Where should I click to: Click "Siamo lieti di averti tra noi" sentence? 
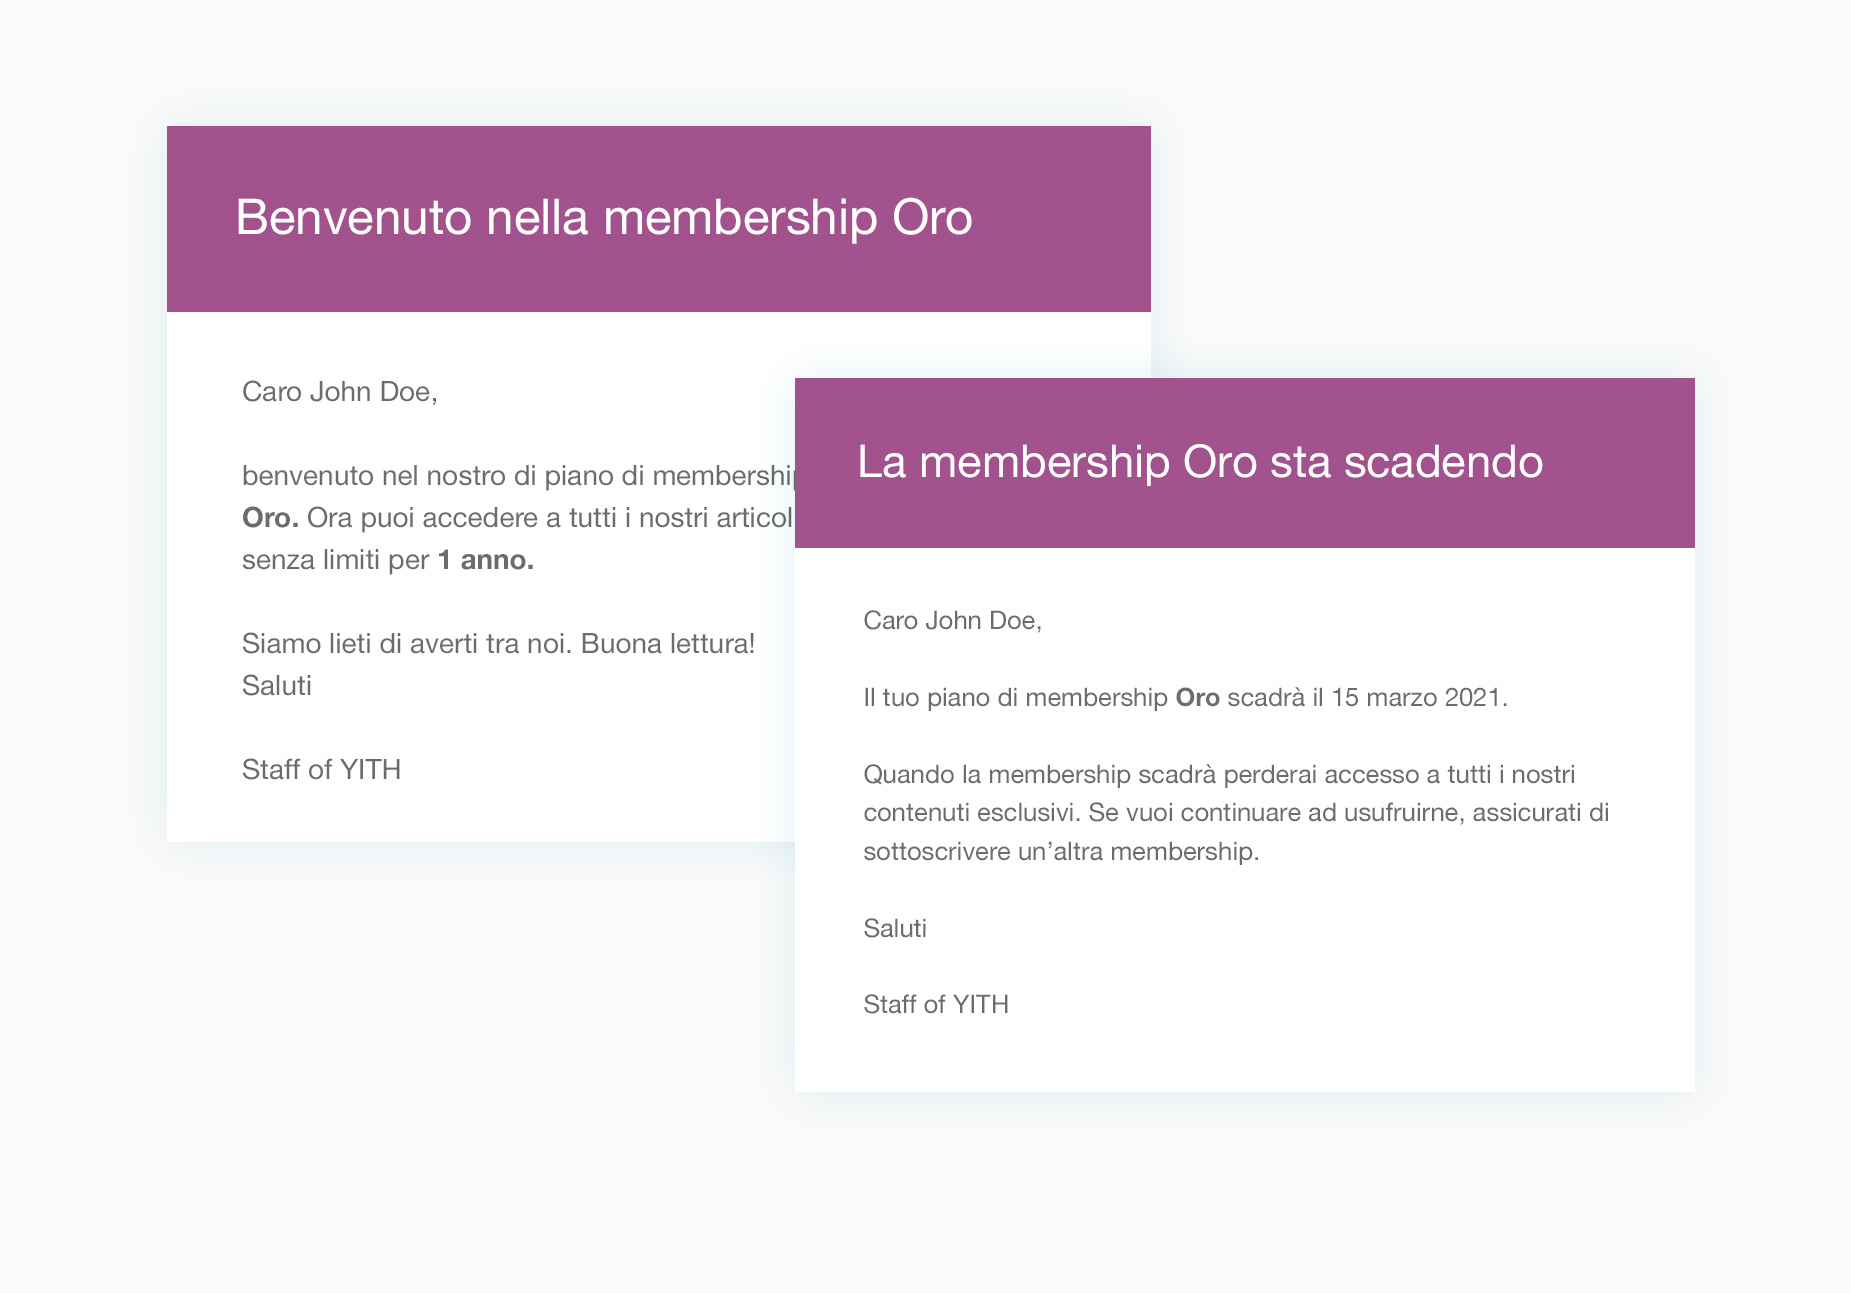point(406,643)
